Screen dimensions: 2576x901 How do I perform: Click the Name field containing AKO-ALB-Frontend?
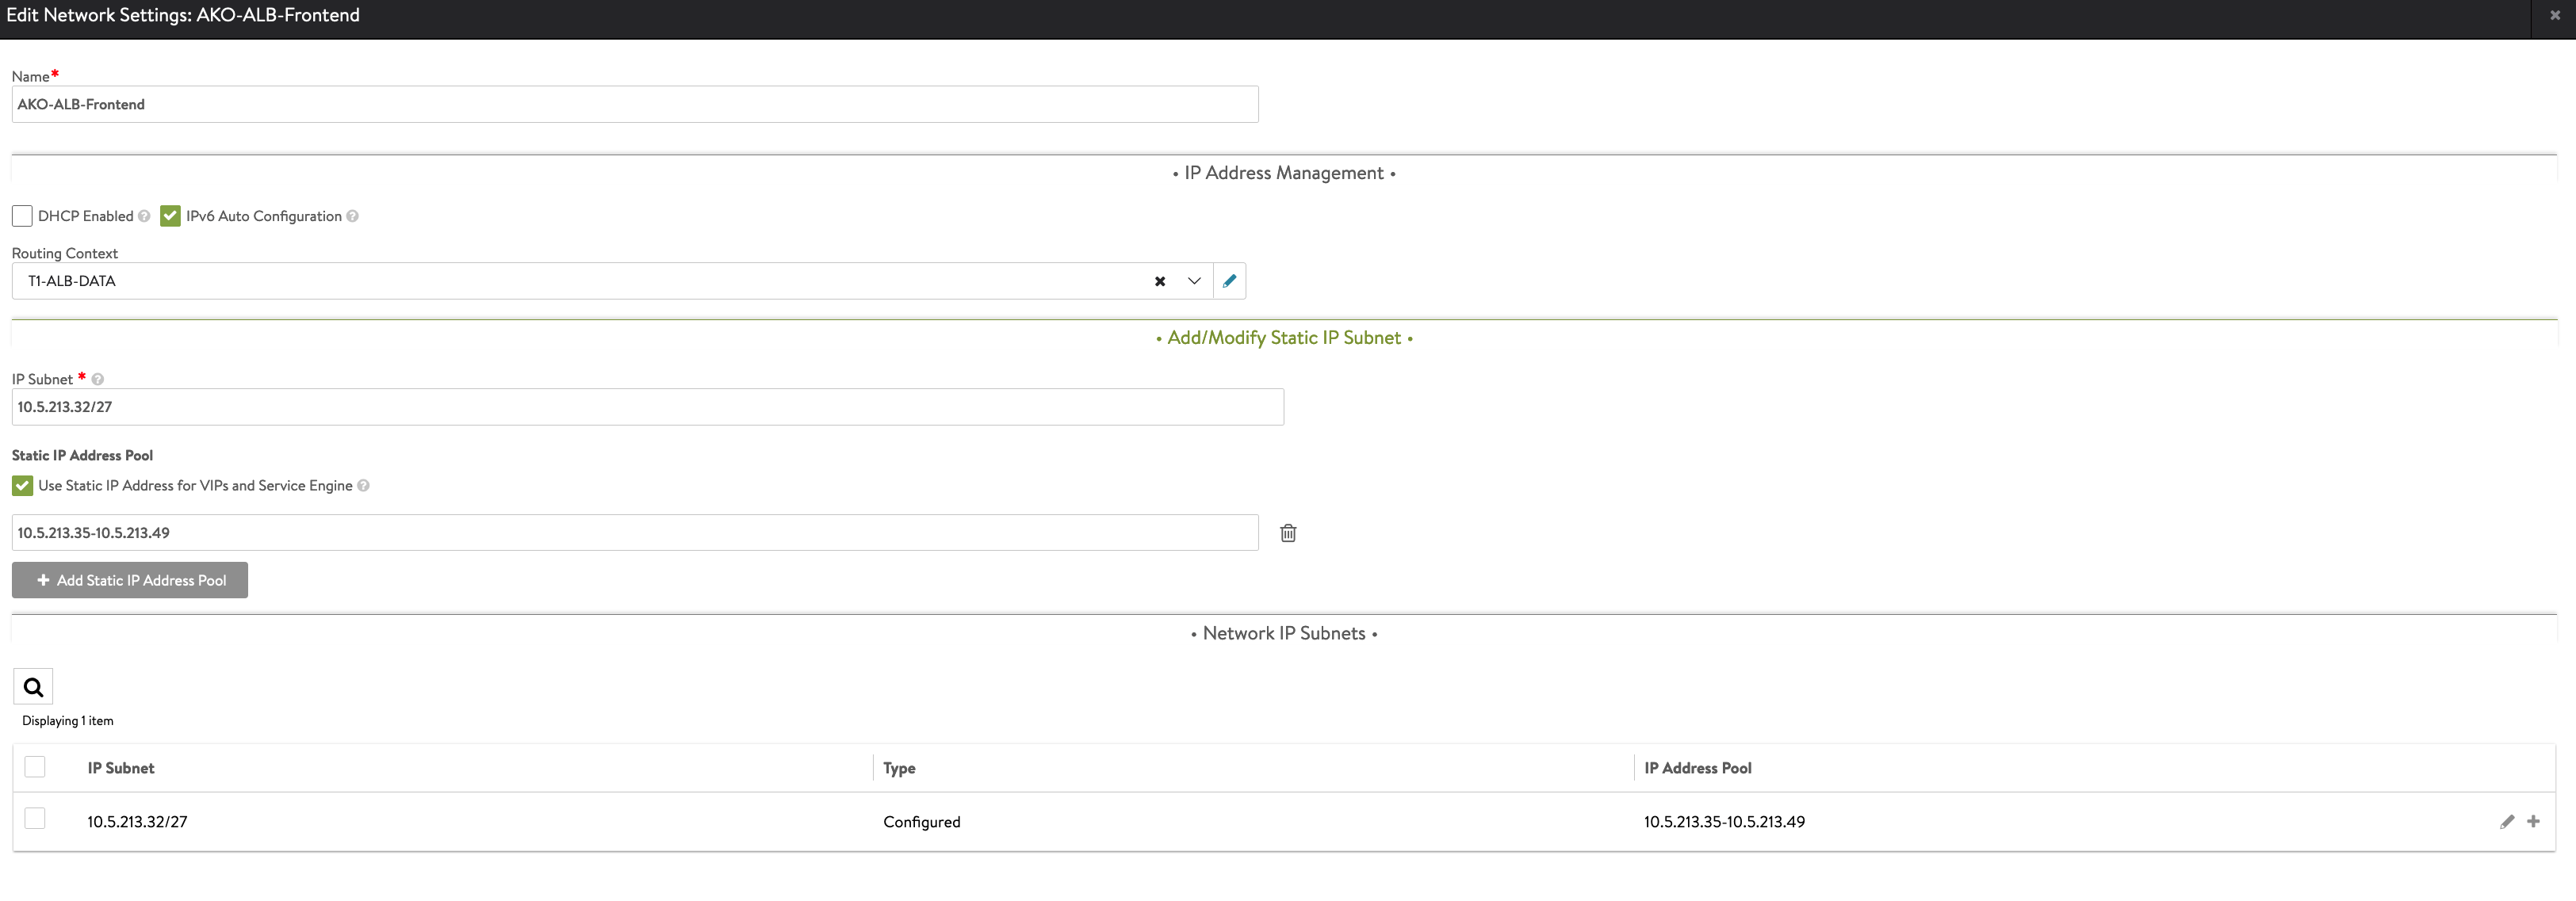(635, 104)
